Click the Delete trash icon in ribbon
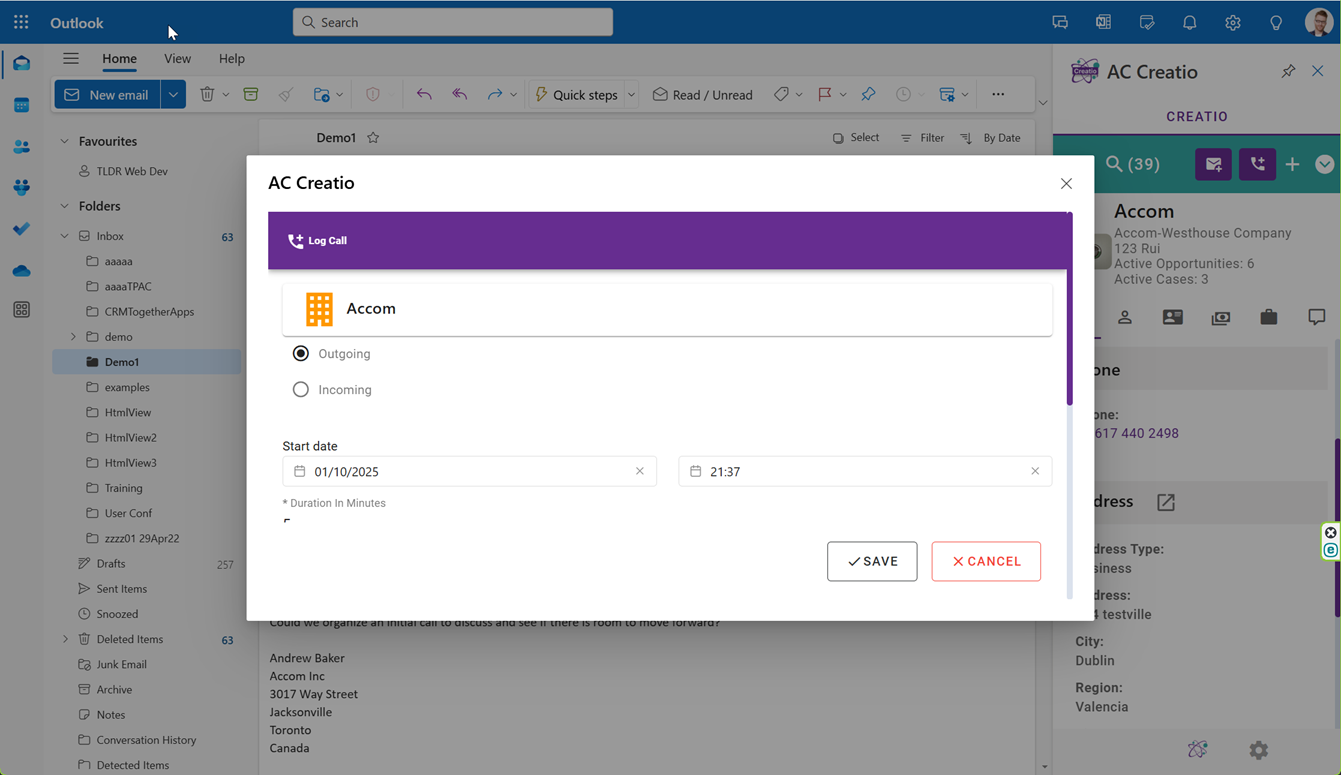1341x775 pixels. point(207,94)
